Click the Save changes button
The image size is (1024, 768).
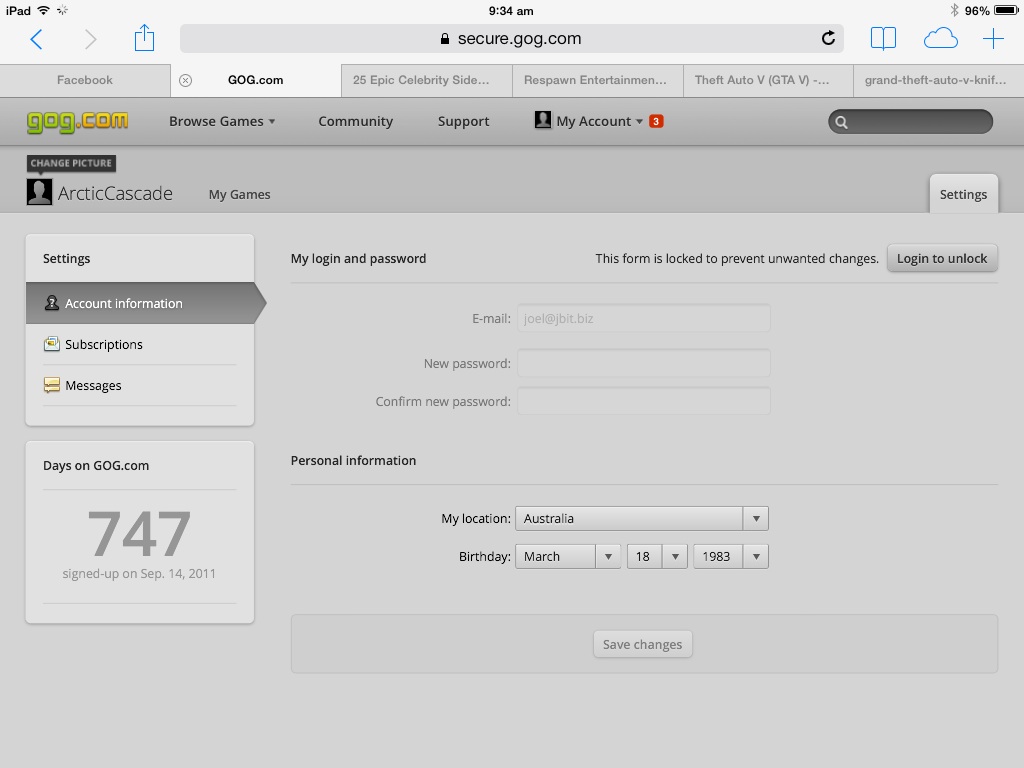pos(643,645)
